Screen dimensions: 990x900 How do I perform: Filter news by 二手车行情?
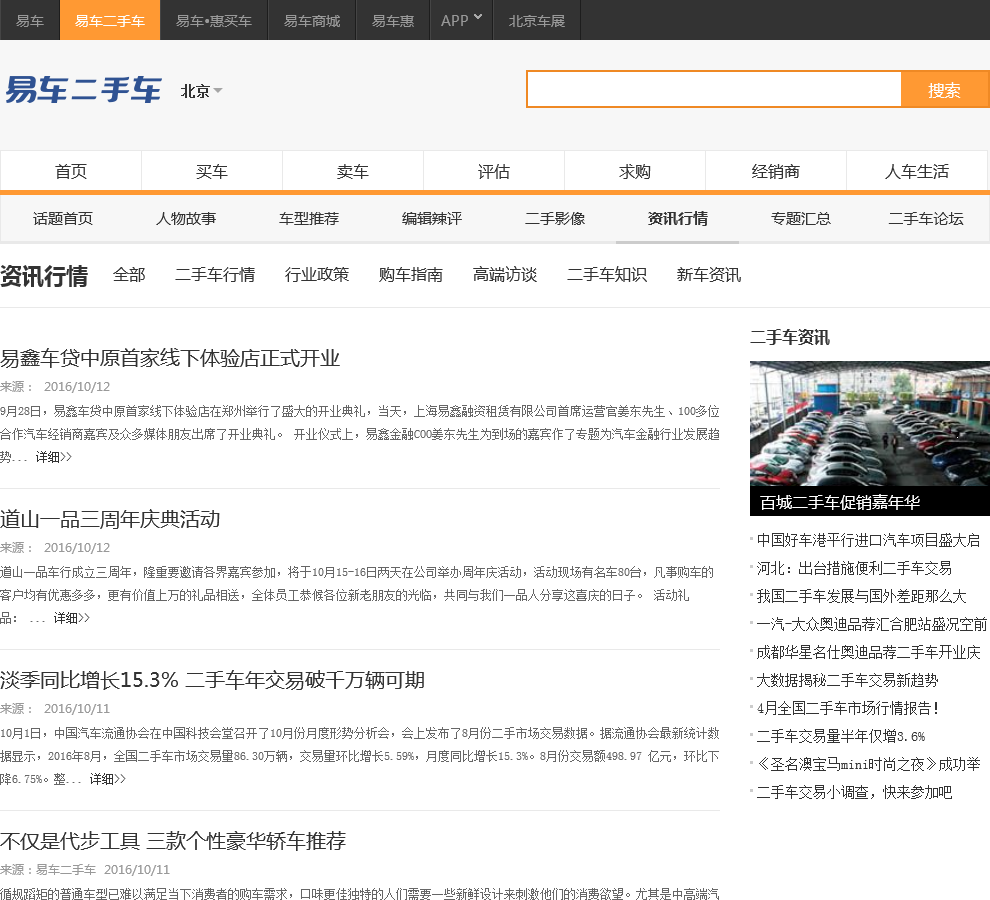[x=215, y=275]
